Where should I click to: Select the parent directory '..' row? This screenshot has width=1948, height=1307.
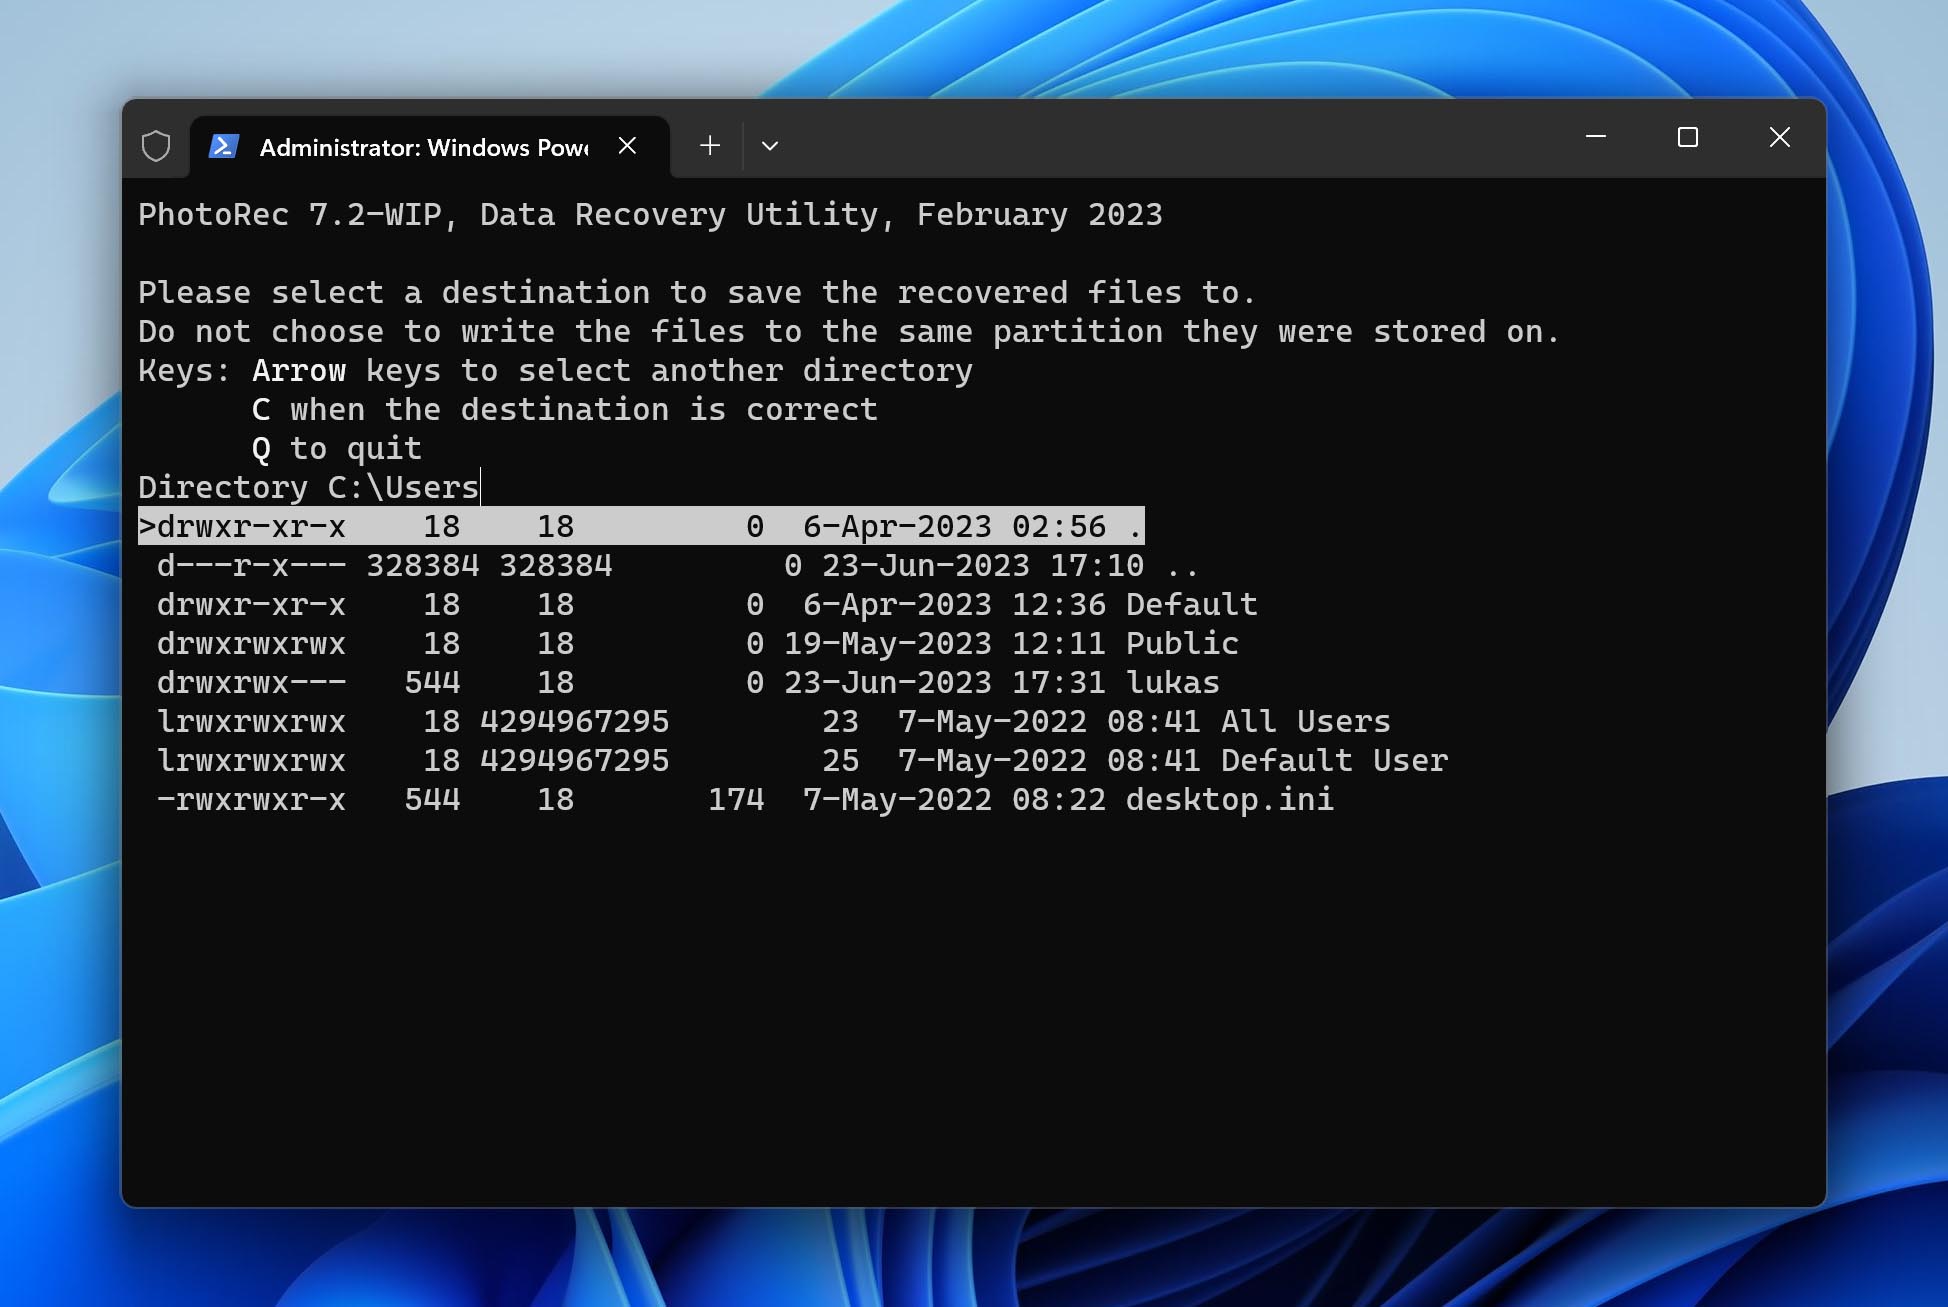(678, 565)
